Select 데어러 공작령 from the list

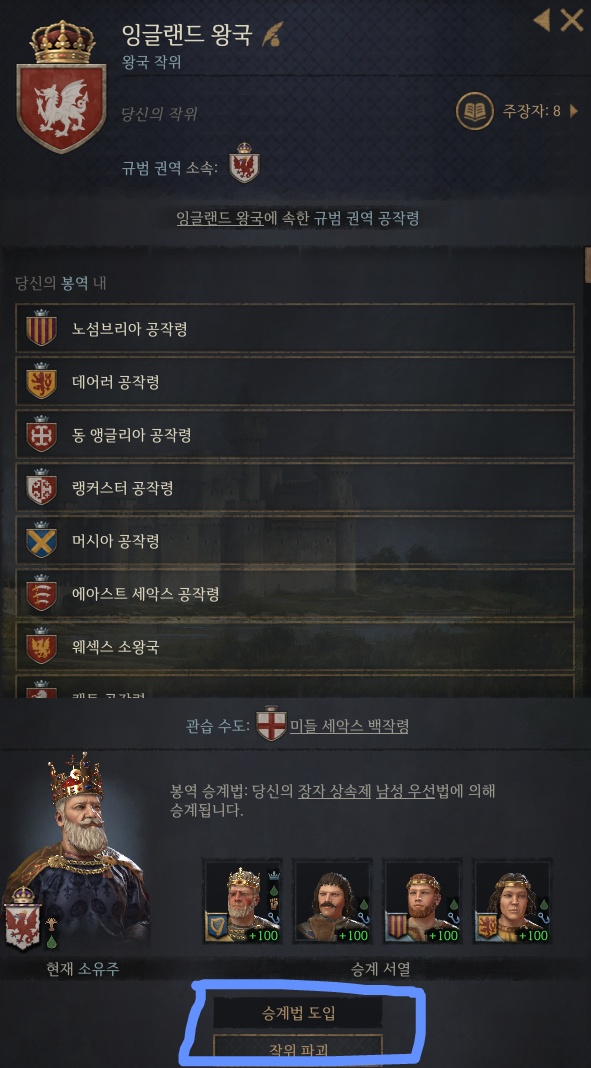coord(295,381)
